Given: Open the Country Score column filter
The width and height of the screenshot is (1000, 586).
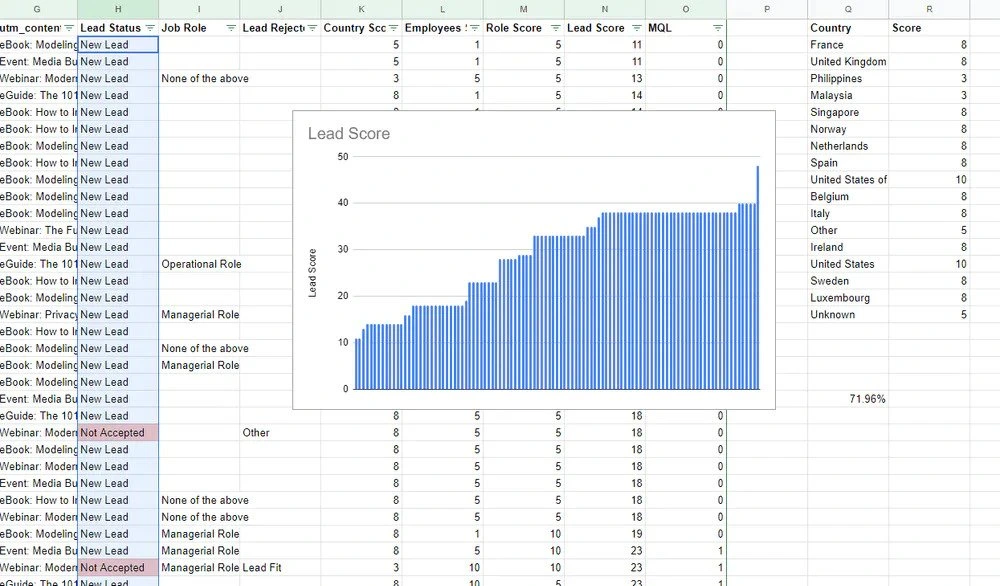Looking at the screenshot, I should pos(393,28).
